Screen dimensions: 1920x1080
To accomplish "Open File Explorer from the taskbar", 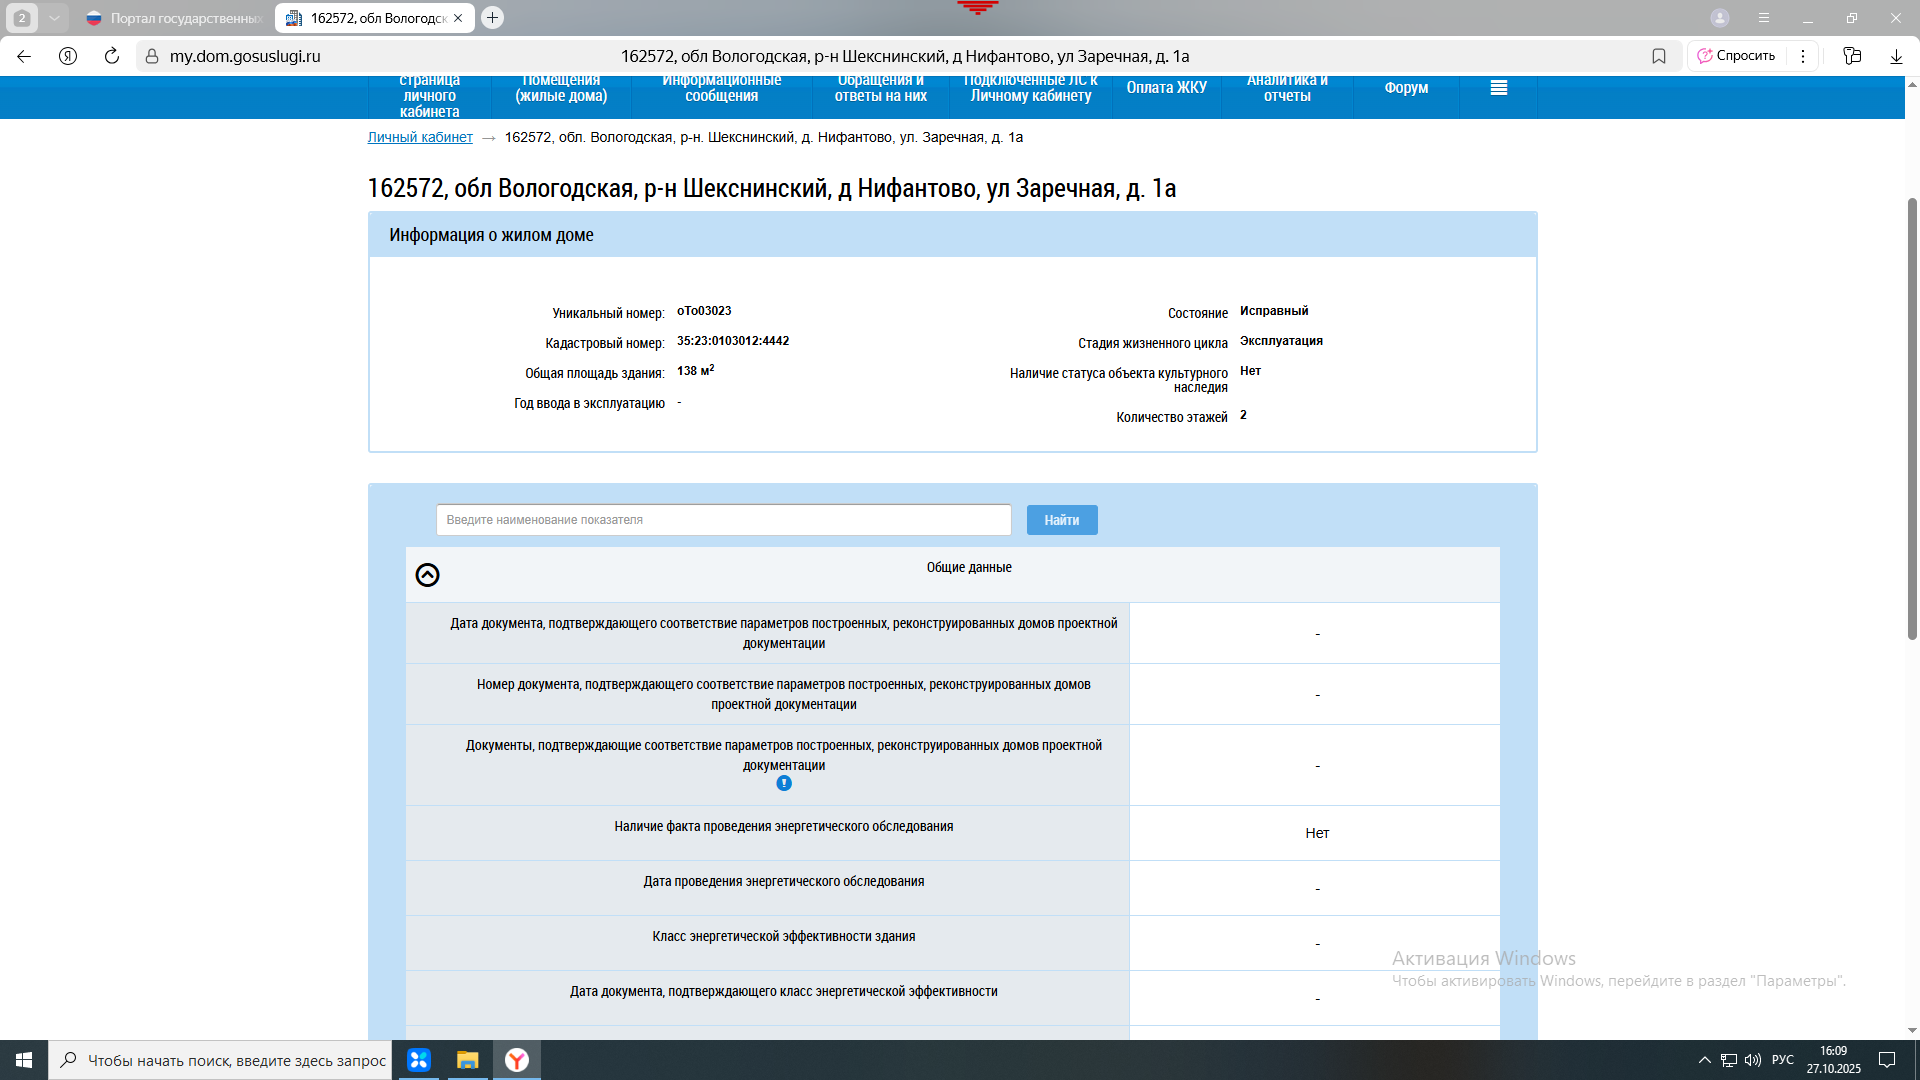I will coord(468,1060).
